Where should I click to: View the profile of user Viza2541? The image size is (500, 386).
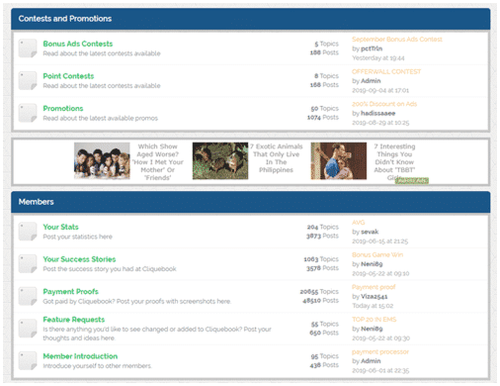pos(374,296)
